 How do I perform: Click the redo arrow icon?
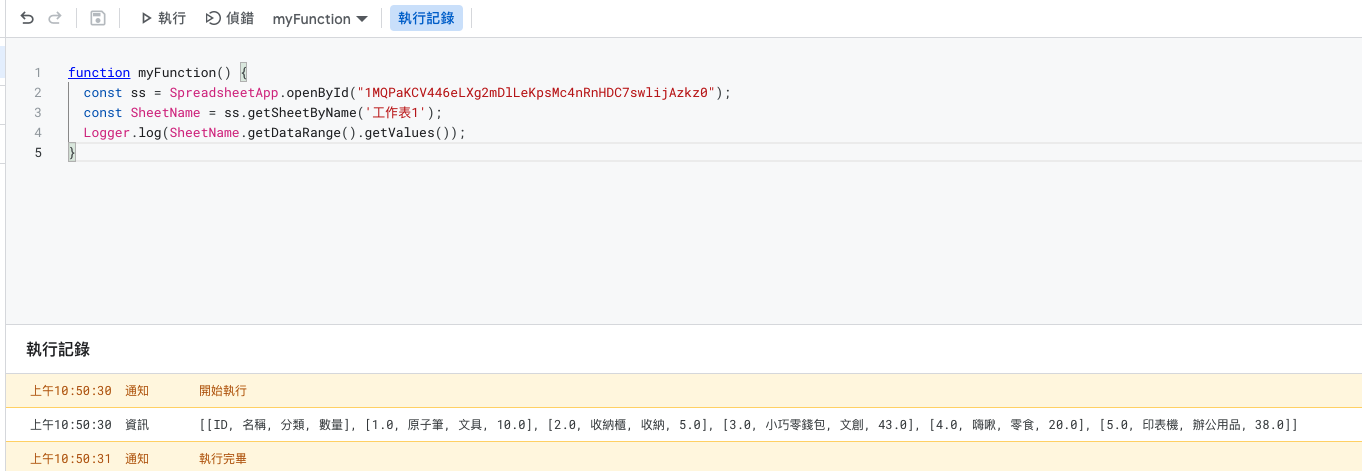(55, 18)
